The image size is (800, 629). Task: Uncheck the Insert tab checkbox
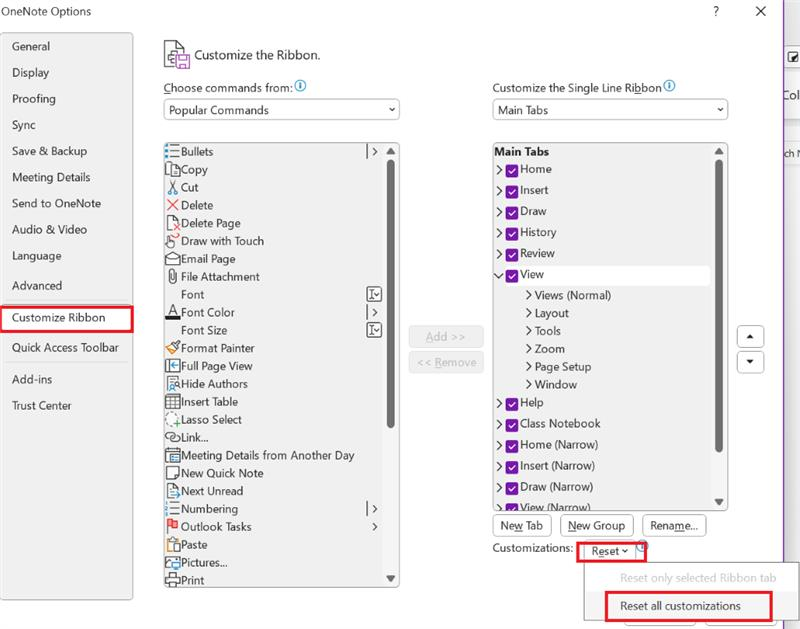point(512,191)
